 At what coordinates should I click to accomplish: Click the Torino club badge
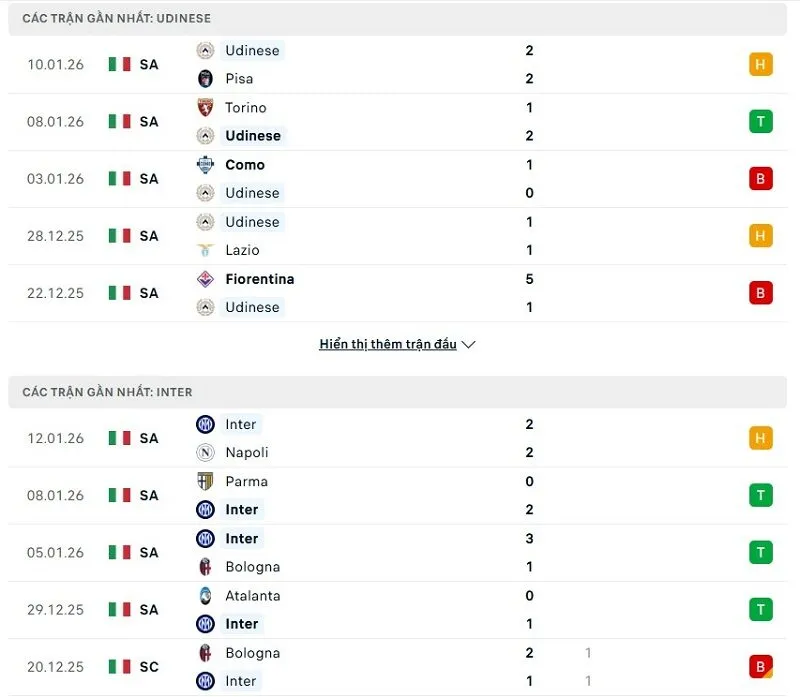[206, 107]
